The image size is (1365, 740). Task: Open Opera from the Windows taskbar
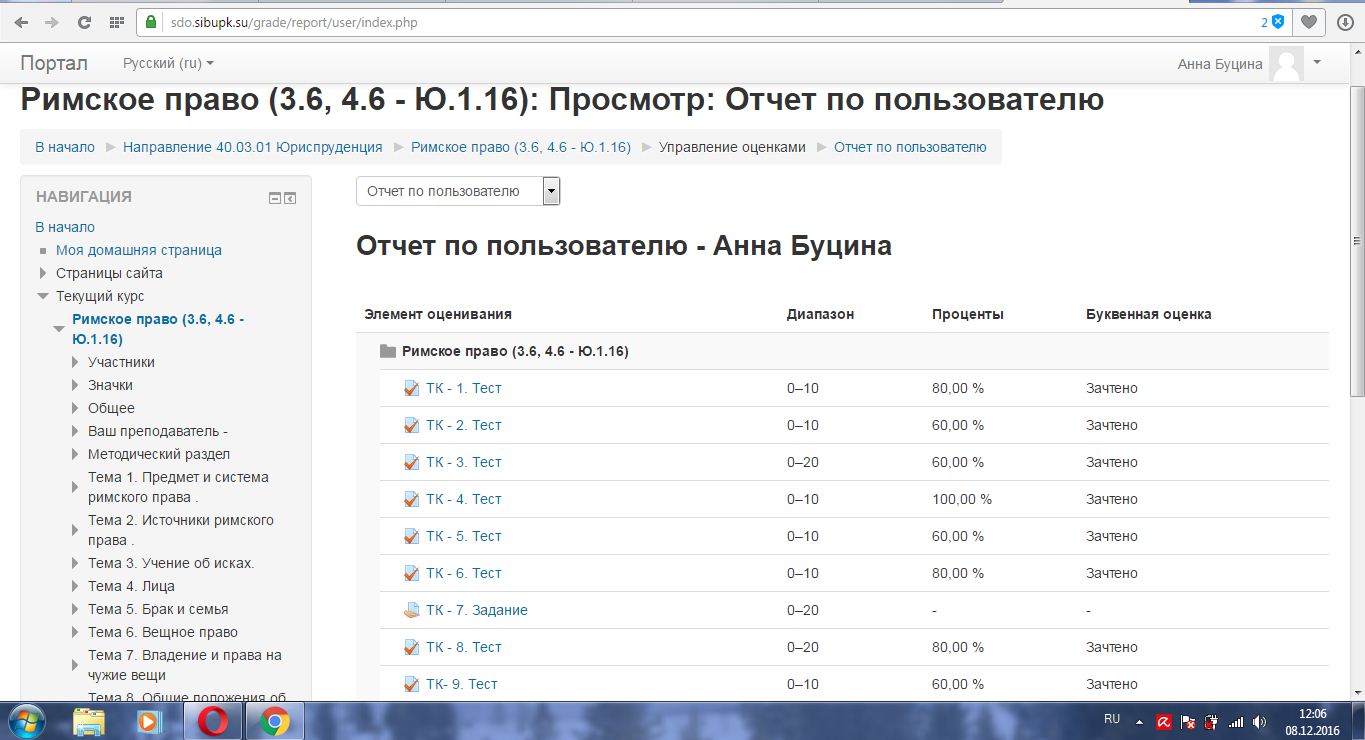(x=212, y=720)
